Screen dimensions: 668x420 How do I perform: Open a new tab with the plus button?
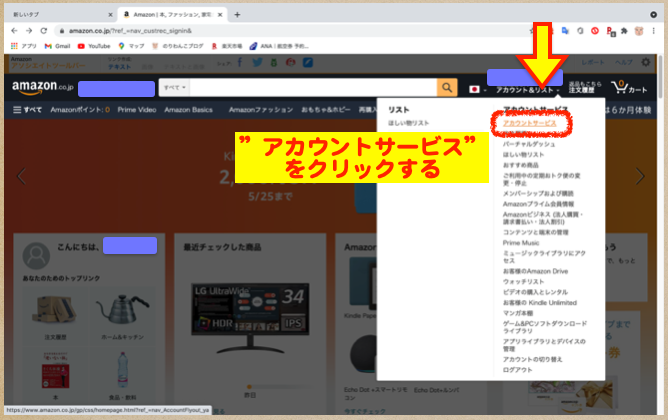(237, 14)
